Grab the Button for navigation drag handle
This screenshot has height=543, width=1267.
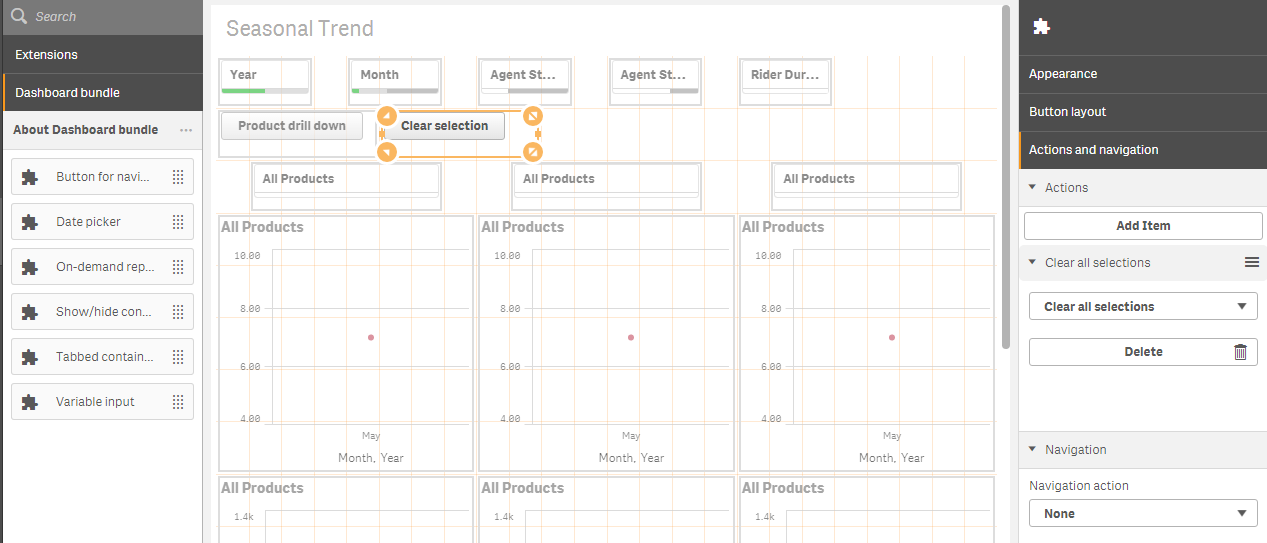tap(178, 177)
